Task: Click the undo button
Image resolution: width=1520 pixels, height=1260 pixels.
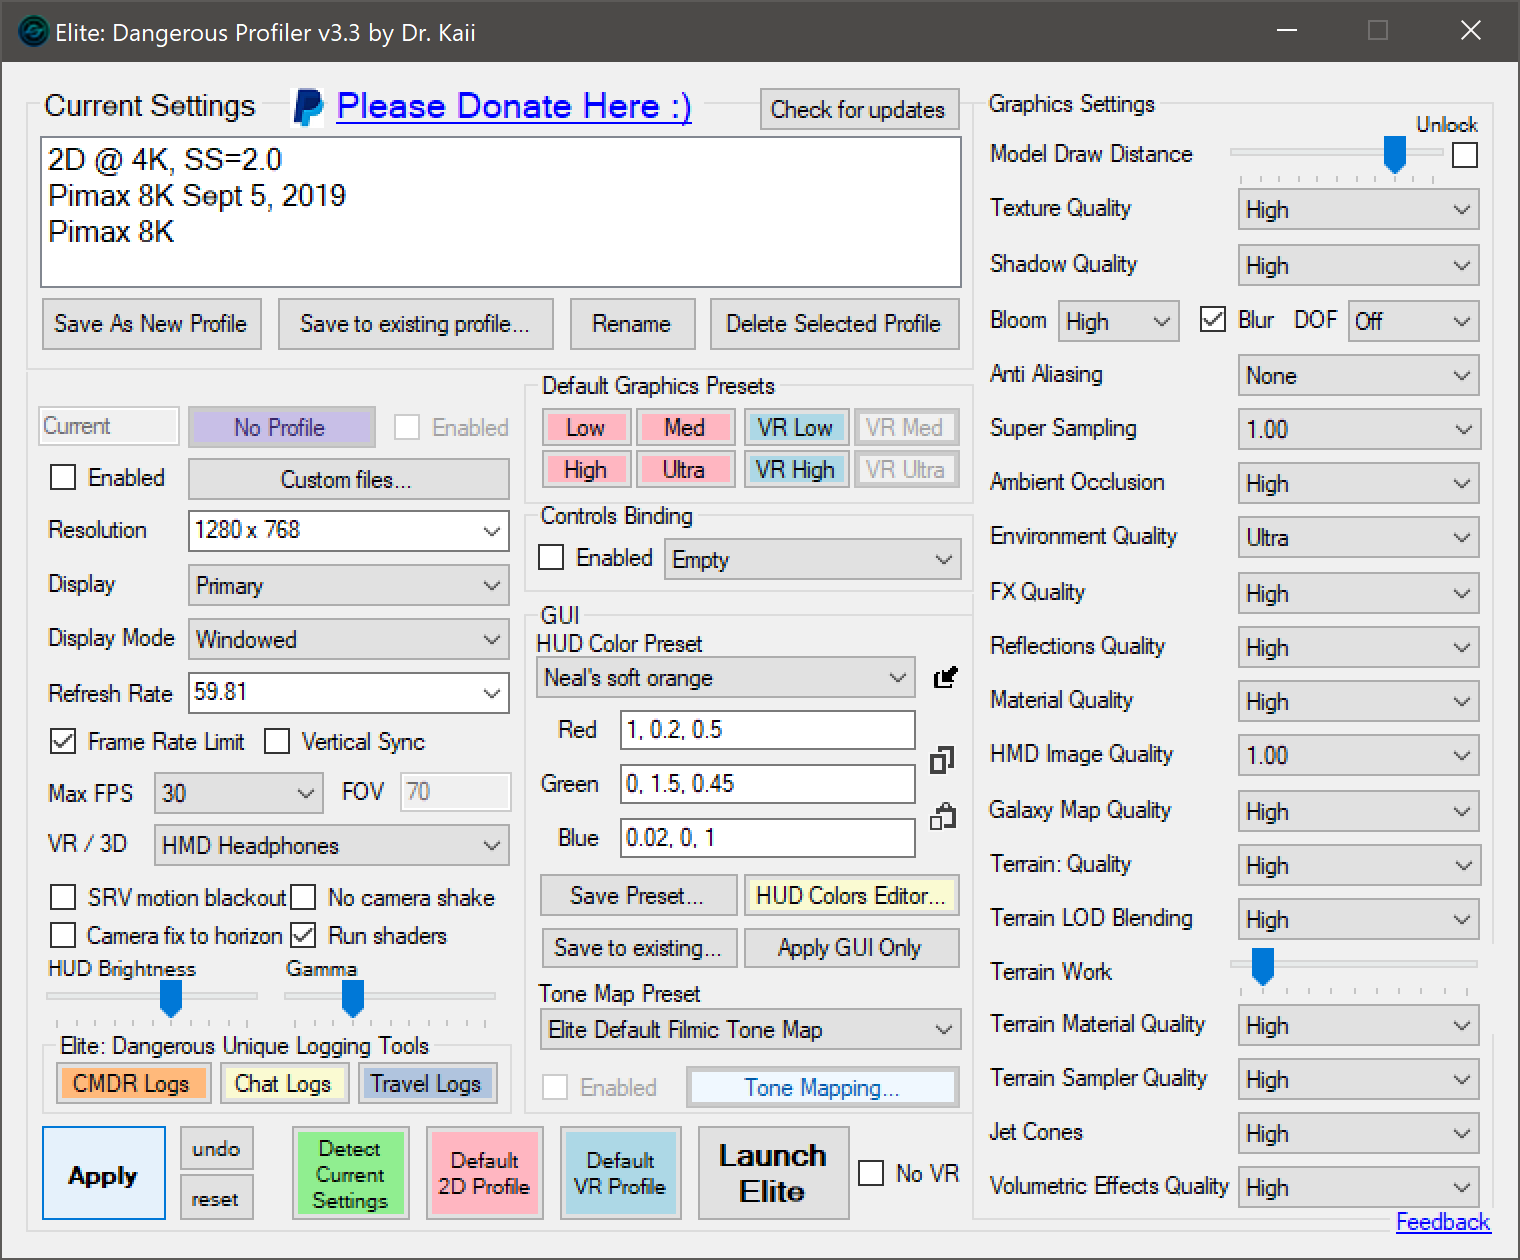Action: (x=216, y=1149)
